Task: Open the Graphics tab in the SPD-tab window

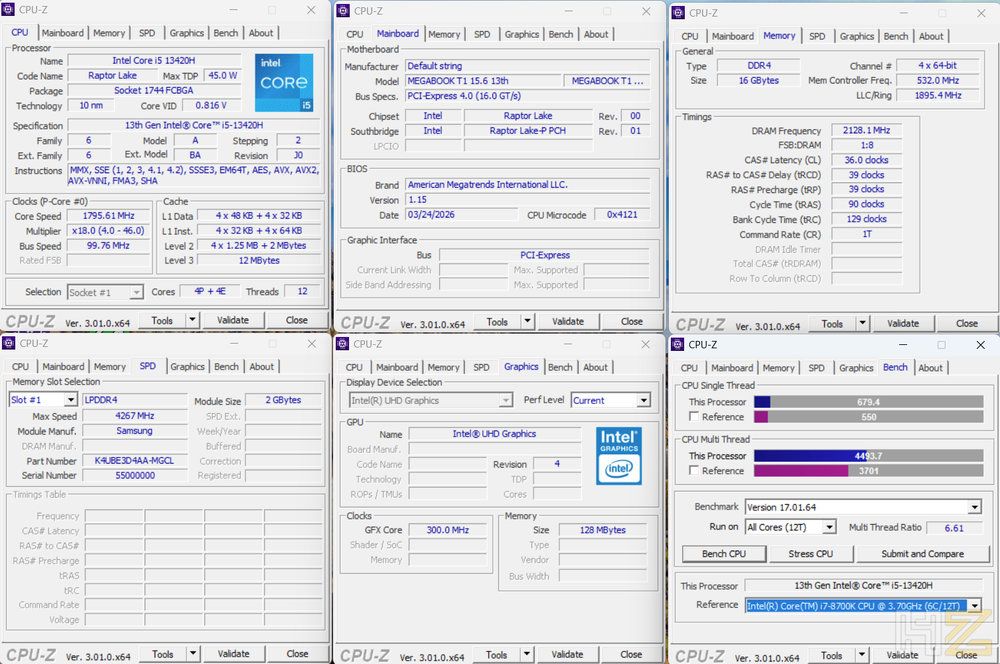Action: 187,366
